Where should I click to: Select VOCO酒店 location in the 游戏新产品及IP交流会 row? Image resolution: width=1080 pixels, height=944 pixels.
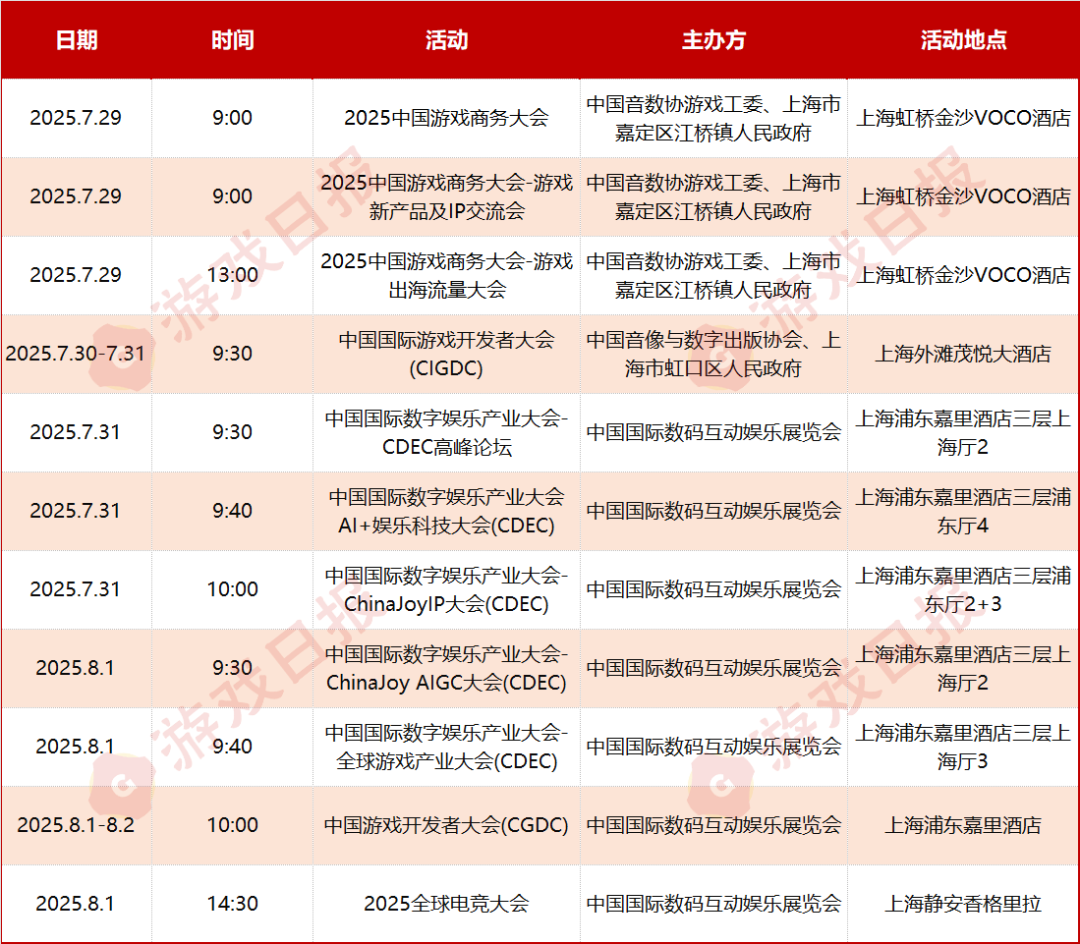coord(963,196)
